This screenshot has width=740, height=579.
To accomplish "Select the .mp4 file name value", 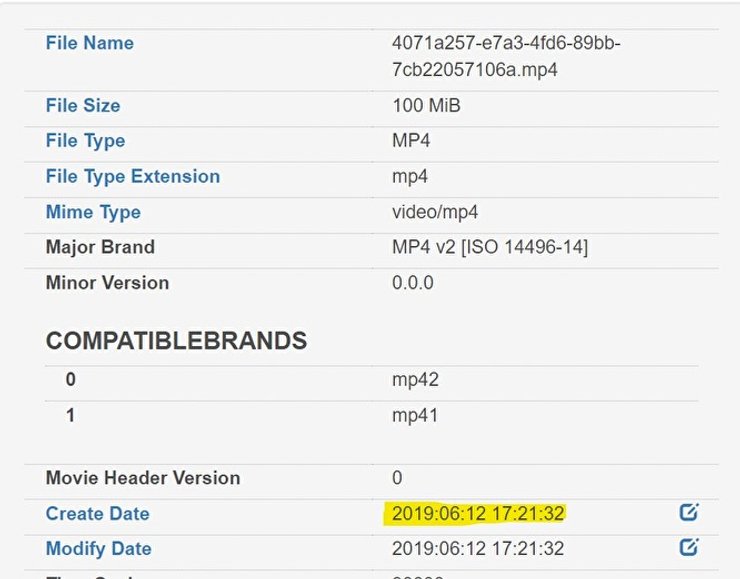I will [x=506, y=57].
